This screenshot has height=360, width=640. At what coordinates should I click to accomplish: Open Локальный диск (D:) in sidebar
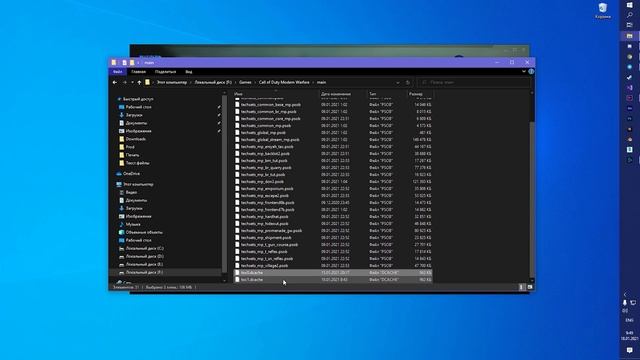coord(144,256)
